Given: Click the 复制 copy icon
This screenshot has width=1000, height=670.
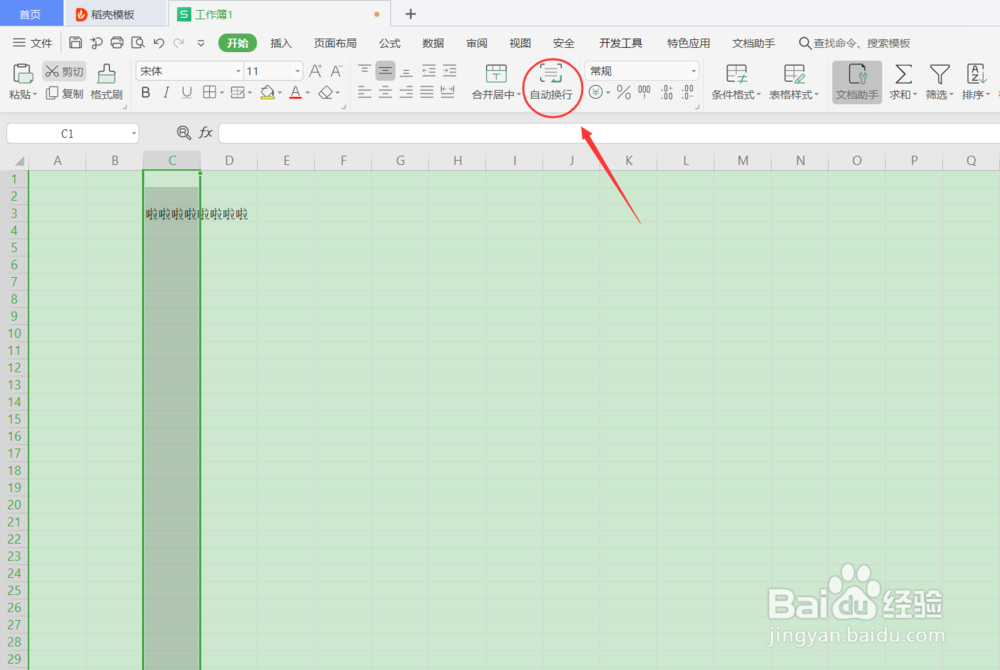Looking at the screenshot, I should click(63, 93).
